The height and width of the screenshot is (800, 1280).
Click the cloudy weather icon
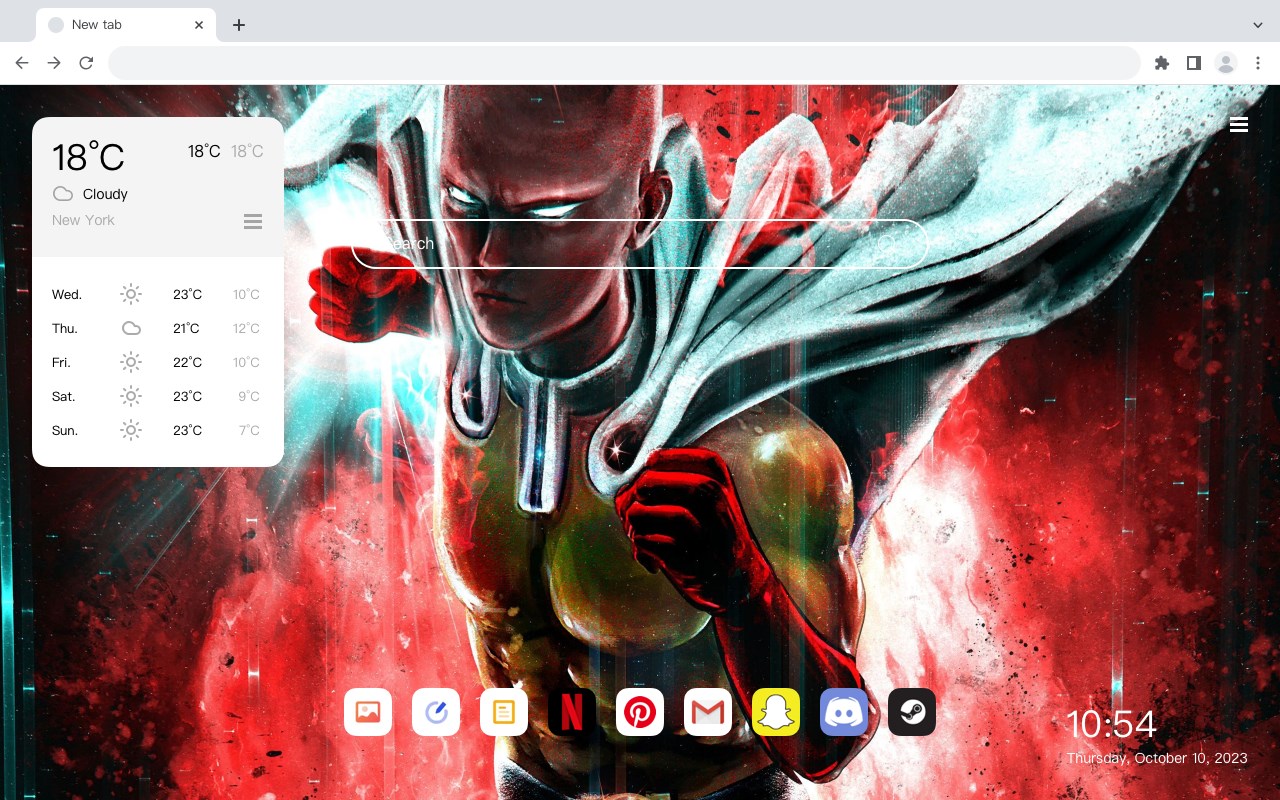[x=63, y=194]
